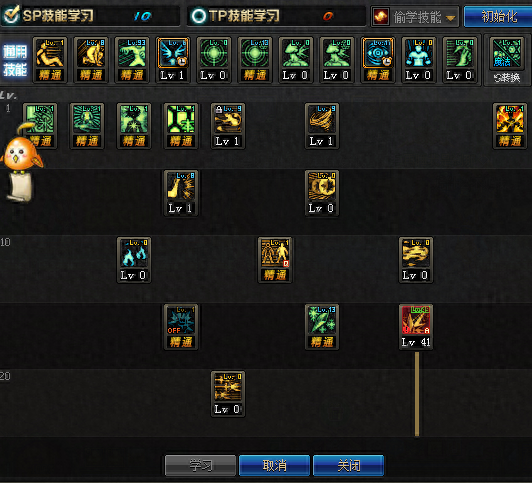Click the 魔法 切换 switch icon
The image size is (532, 483).
[507, 61]
